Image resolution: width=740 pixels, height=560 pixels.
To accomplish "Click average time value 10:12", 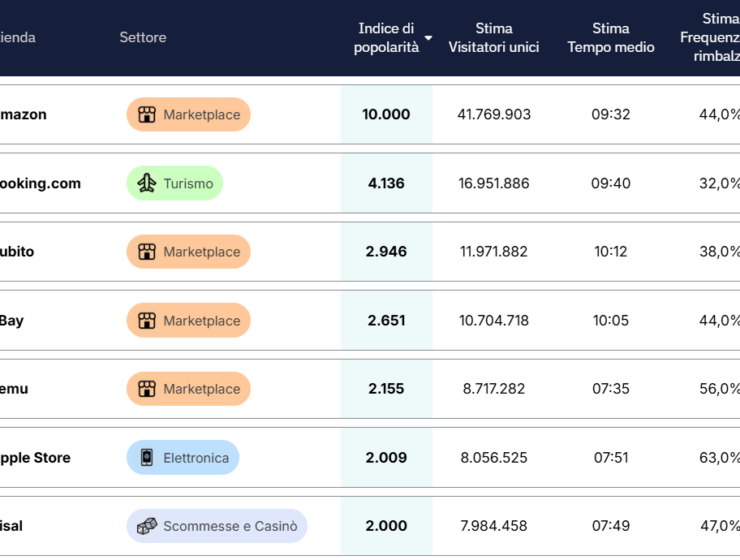I will coord(611,251).
